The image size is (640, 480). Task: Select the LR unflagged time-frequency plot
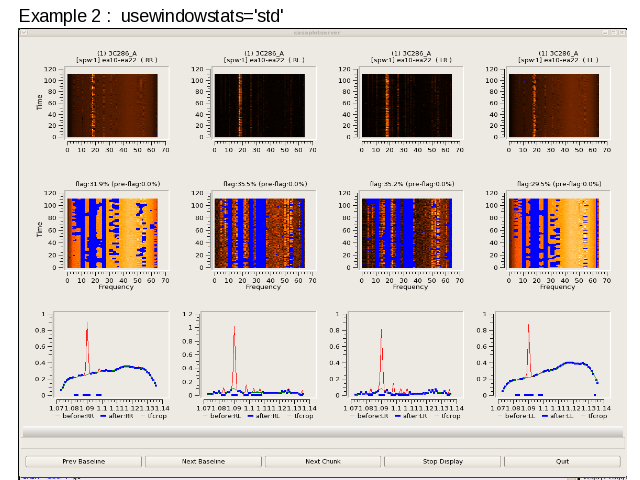point(407,105)
